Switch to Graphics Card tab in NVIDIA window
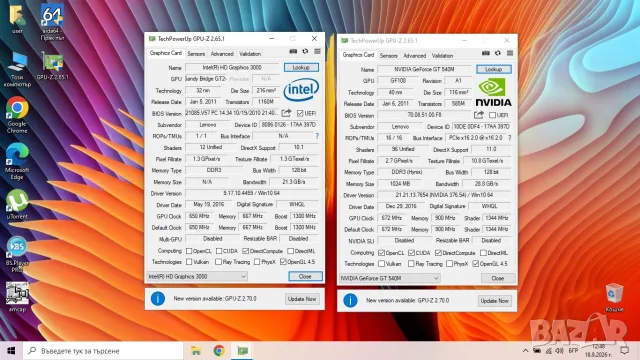640x360 pixels. [x=358, y=55]
